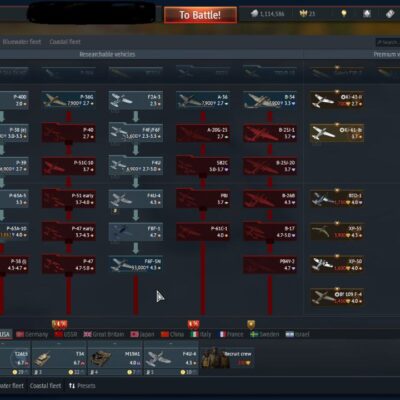Switch to the China nation tab
This screenshot has width=400, height=400.
pyautogui.click(x=172, y=334)
